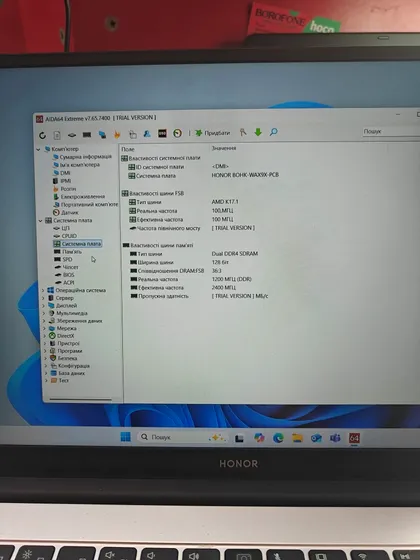This screenshot has height=560, width=420.
Task: Select Ім'я комп'ютера tree item
Action: (x=76, y=165)
